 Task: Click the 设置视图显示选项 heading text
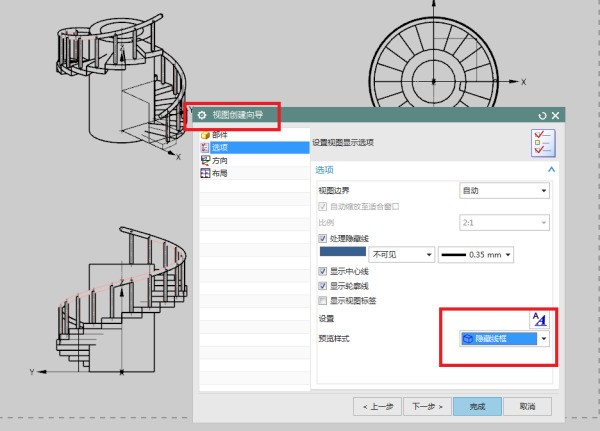tap(343, 142)
